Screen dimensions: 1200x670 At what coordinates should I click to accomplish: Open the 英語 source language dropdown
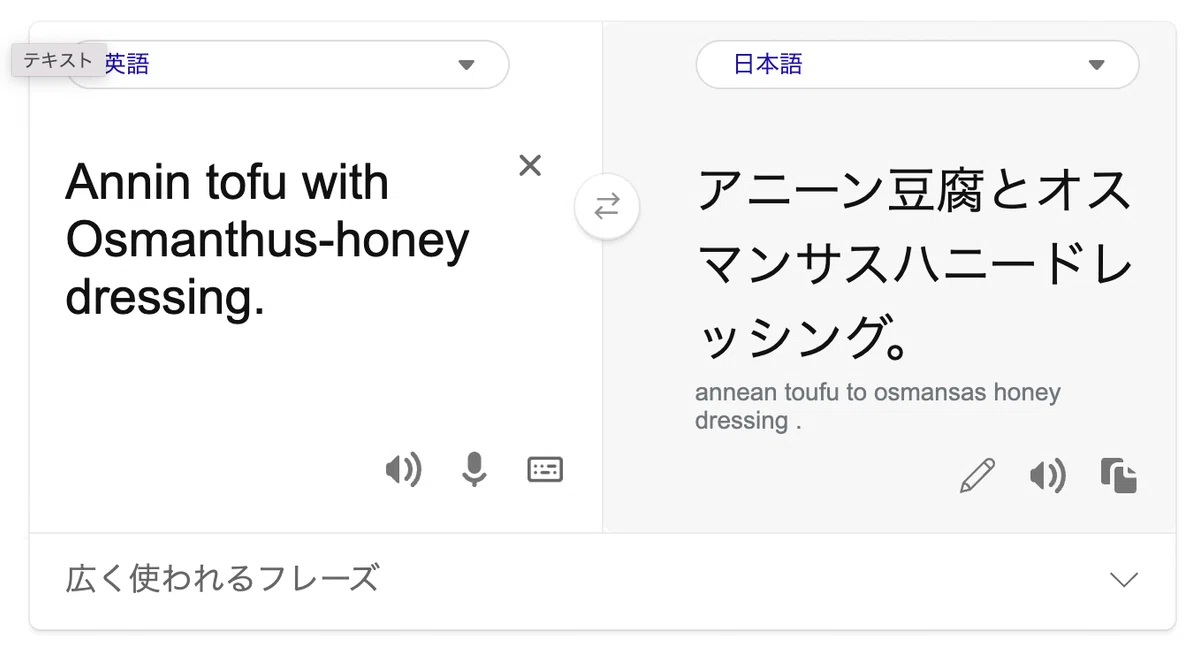288,65
